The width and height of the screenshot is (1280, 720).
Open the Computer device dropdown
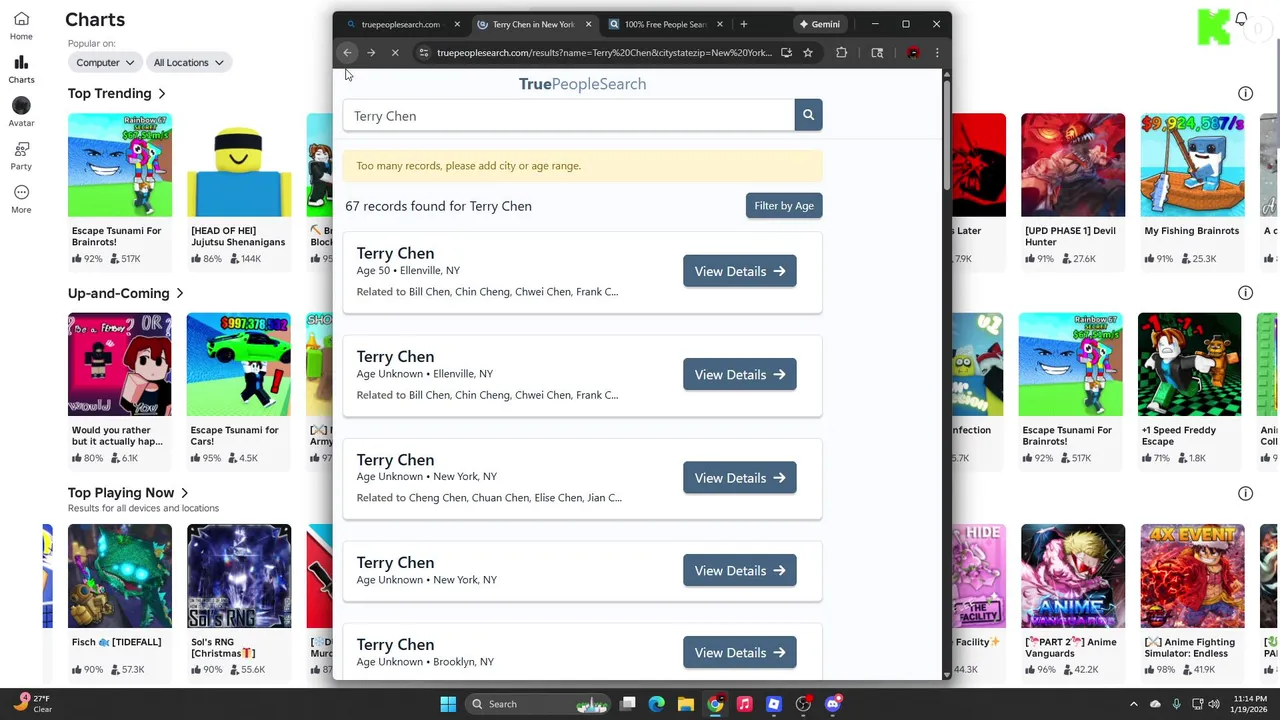[x=105, y=62]
